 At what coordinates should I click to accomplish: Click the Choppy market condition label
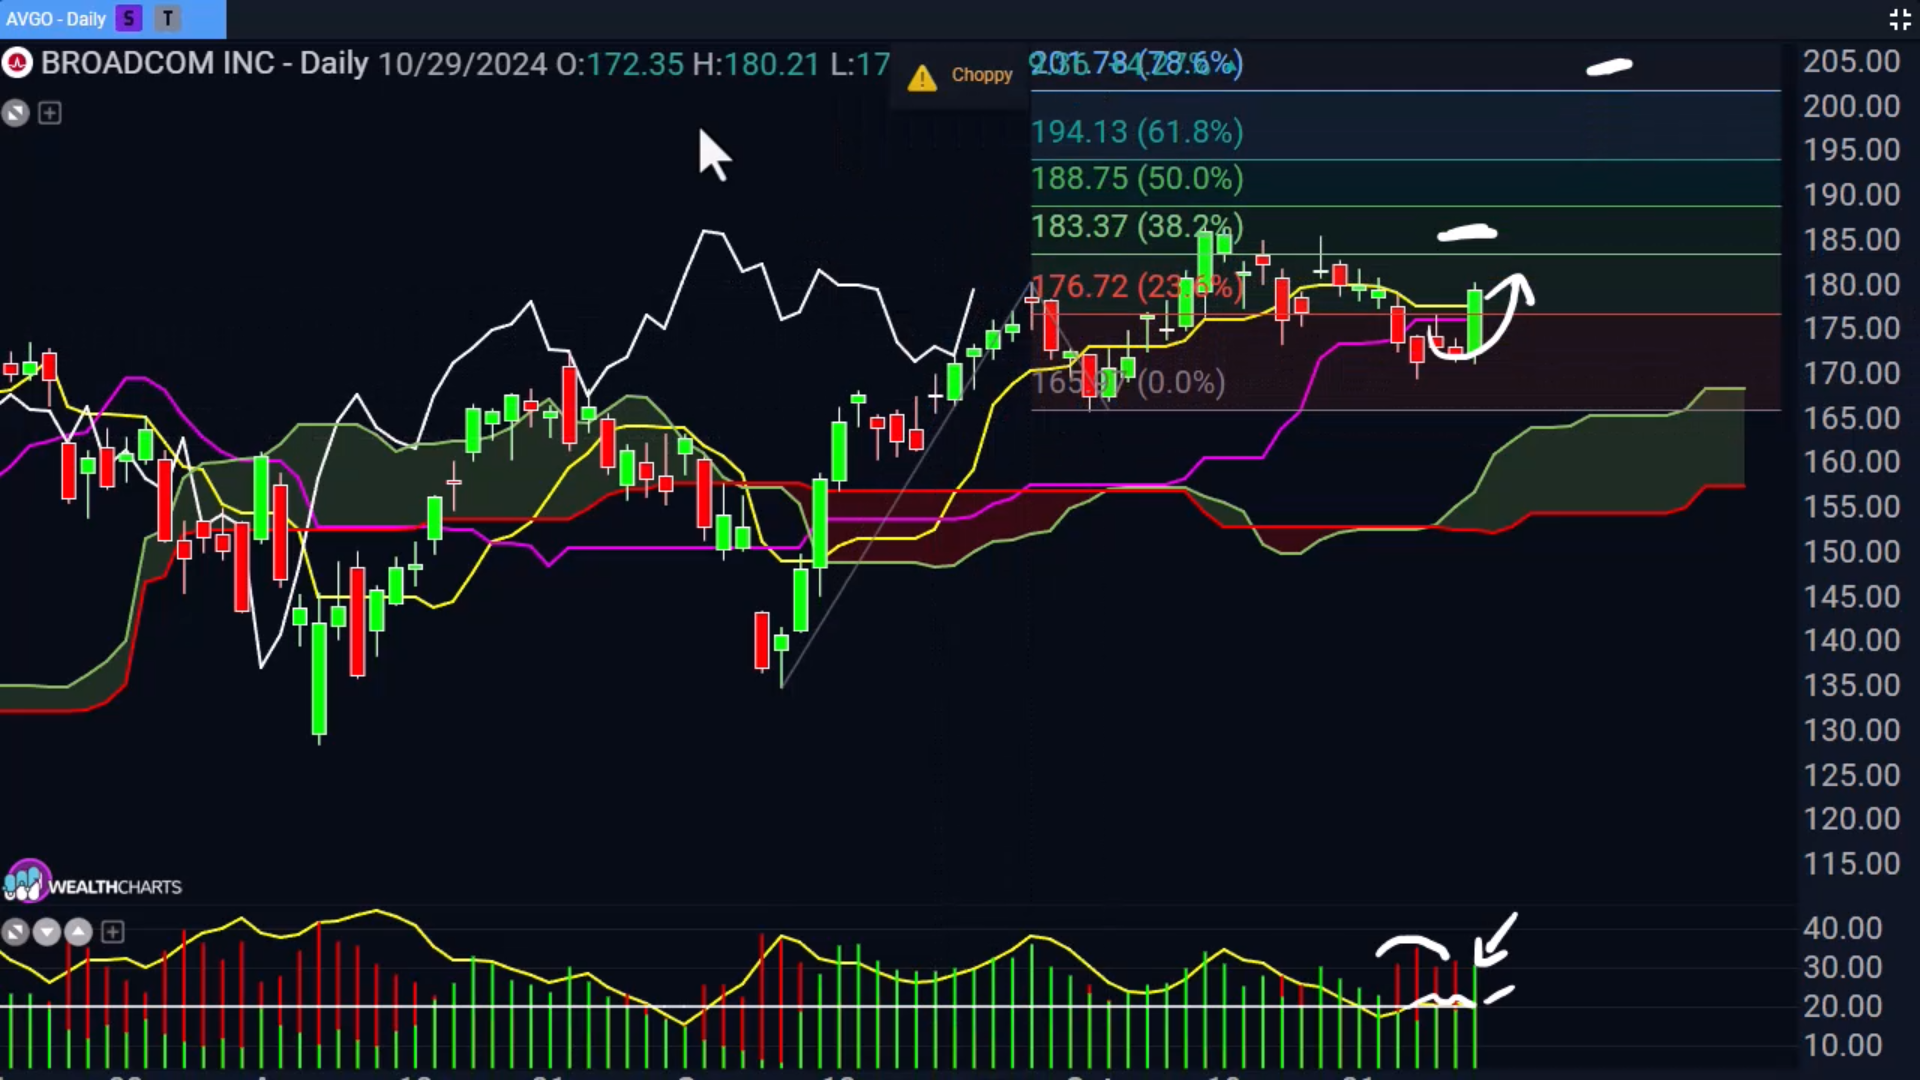click(982, 75)
